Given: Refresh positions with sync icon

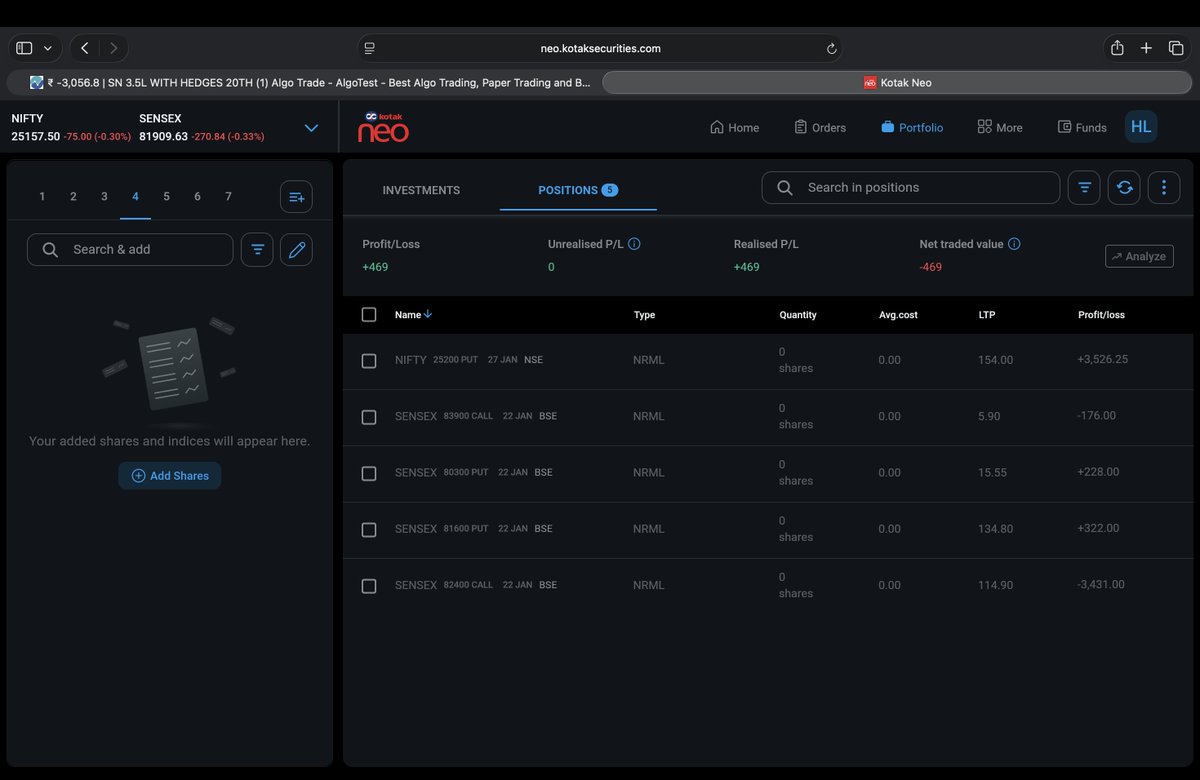Looking at the screenshot, I should click(1124, 187).
